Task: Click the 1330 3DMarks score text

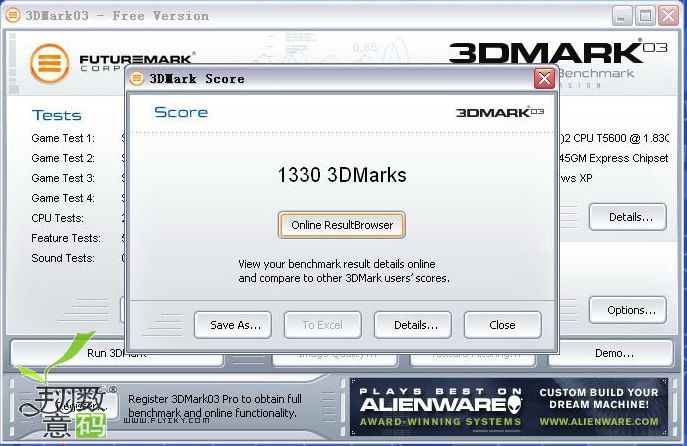Action: pos(342,175)
